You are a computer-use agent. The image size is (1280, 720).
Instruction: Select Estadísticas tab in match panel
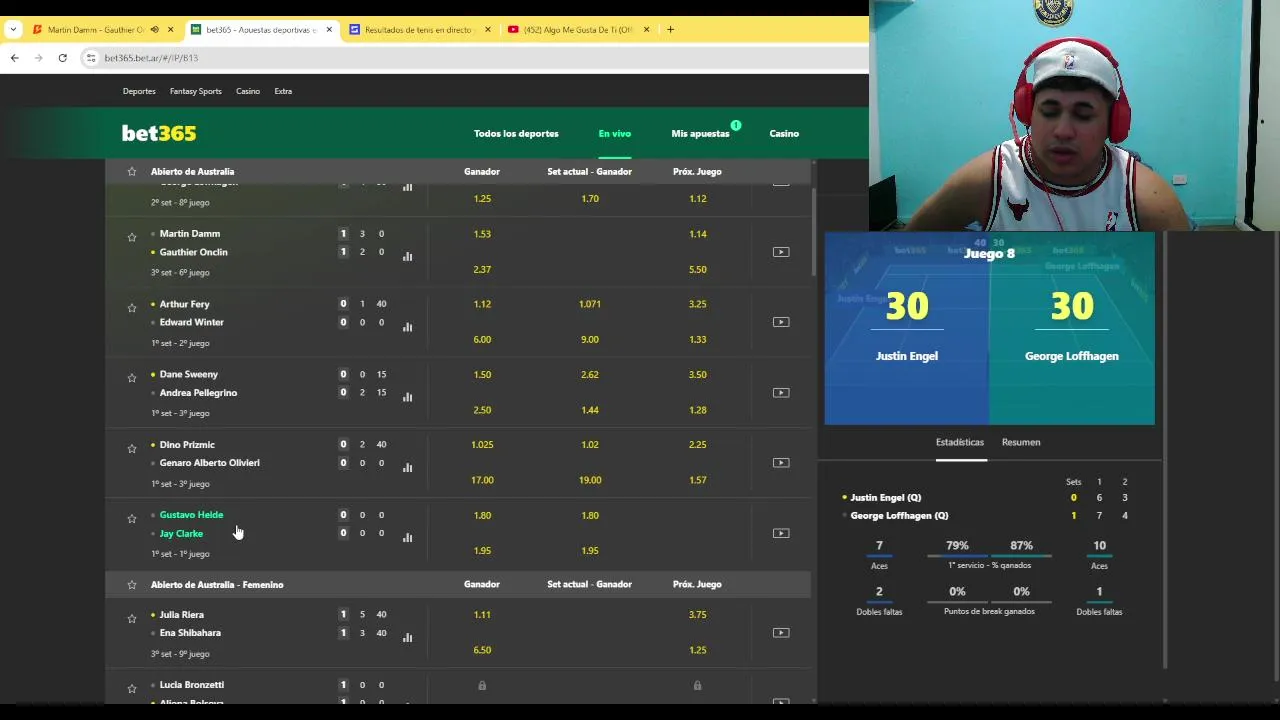click(x=960, y=442)
